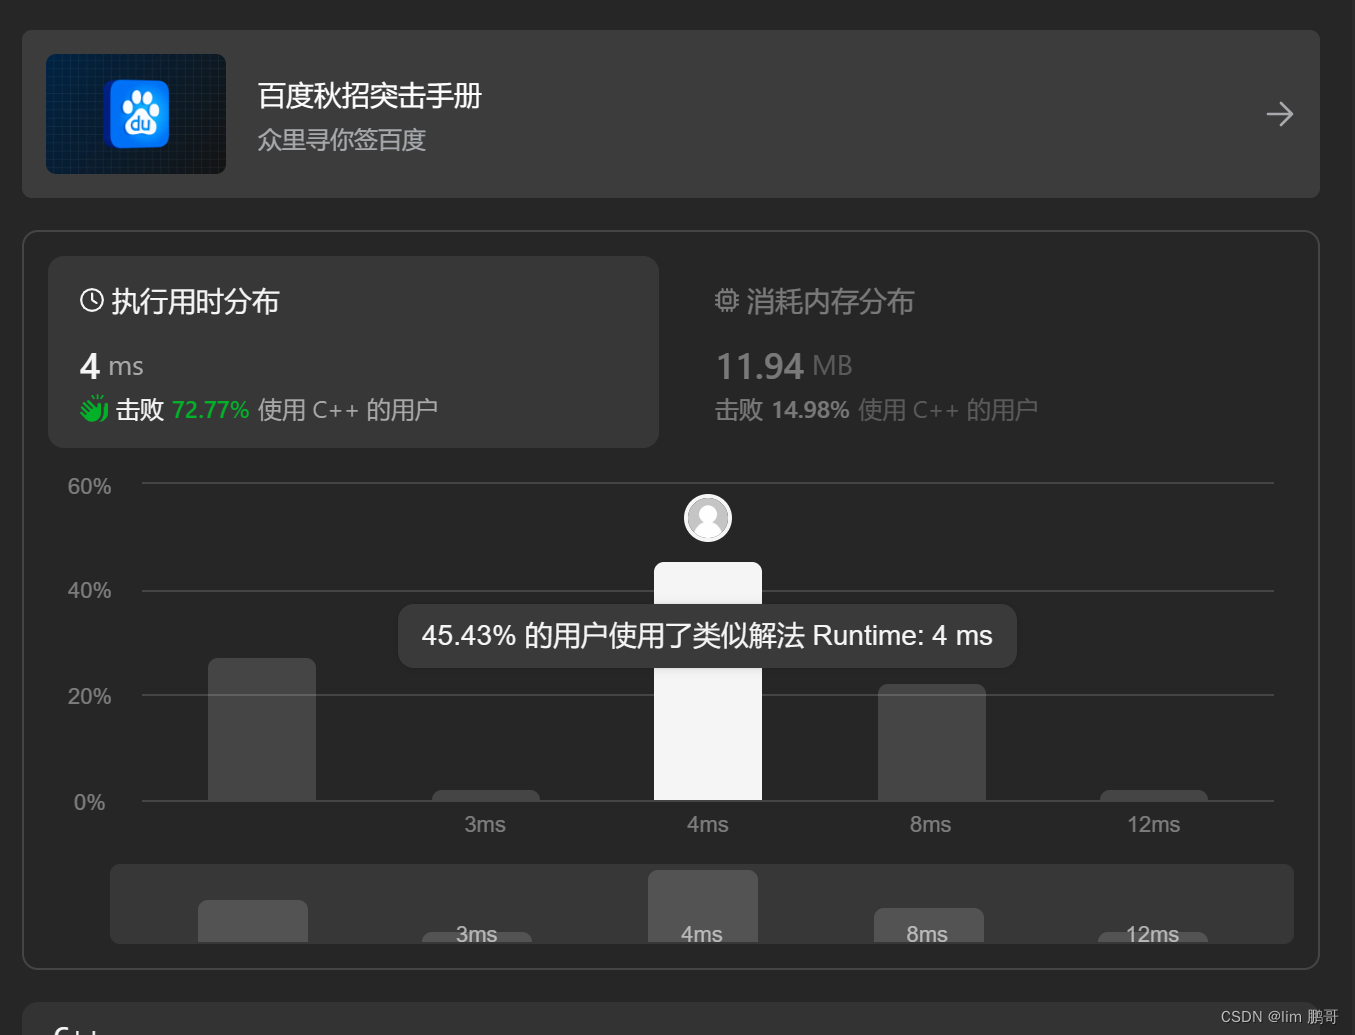Click the 8ms bar in range overview strip
The height and width of the screenshot is (1035, 1355).
[x=929, y=925]
